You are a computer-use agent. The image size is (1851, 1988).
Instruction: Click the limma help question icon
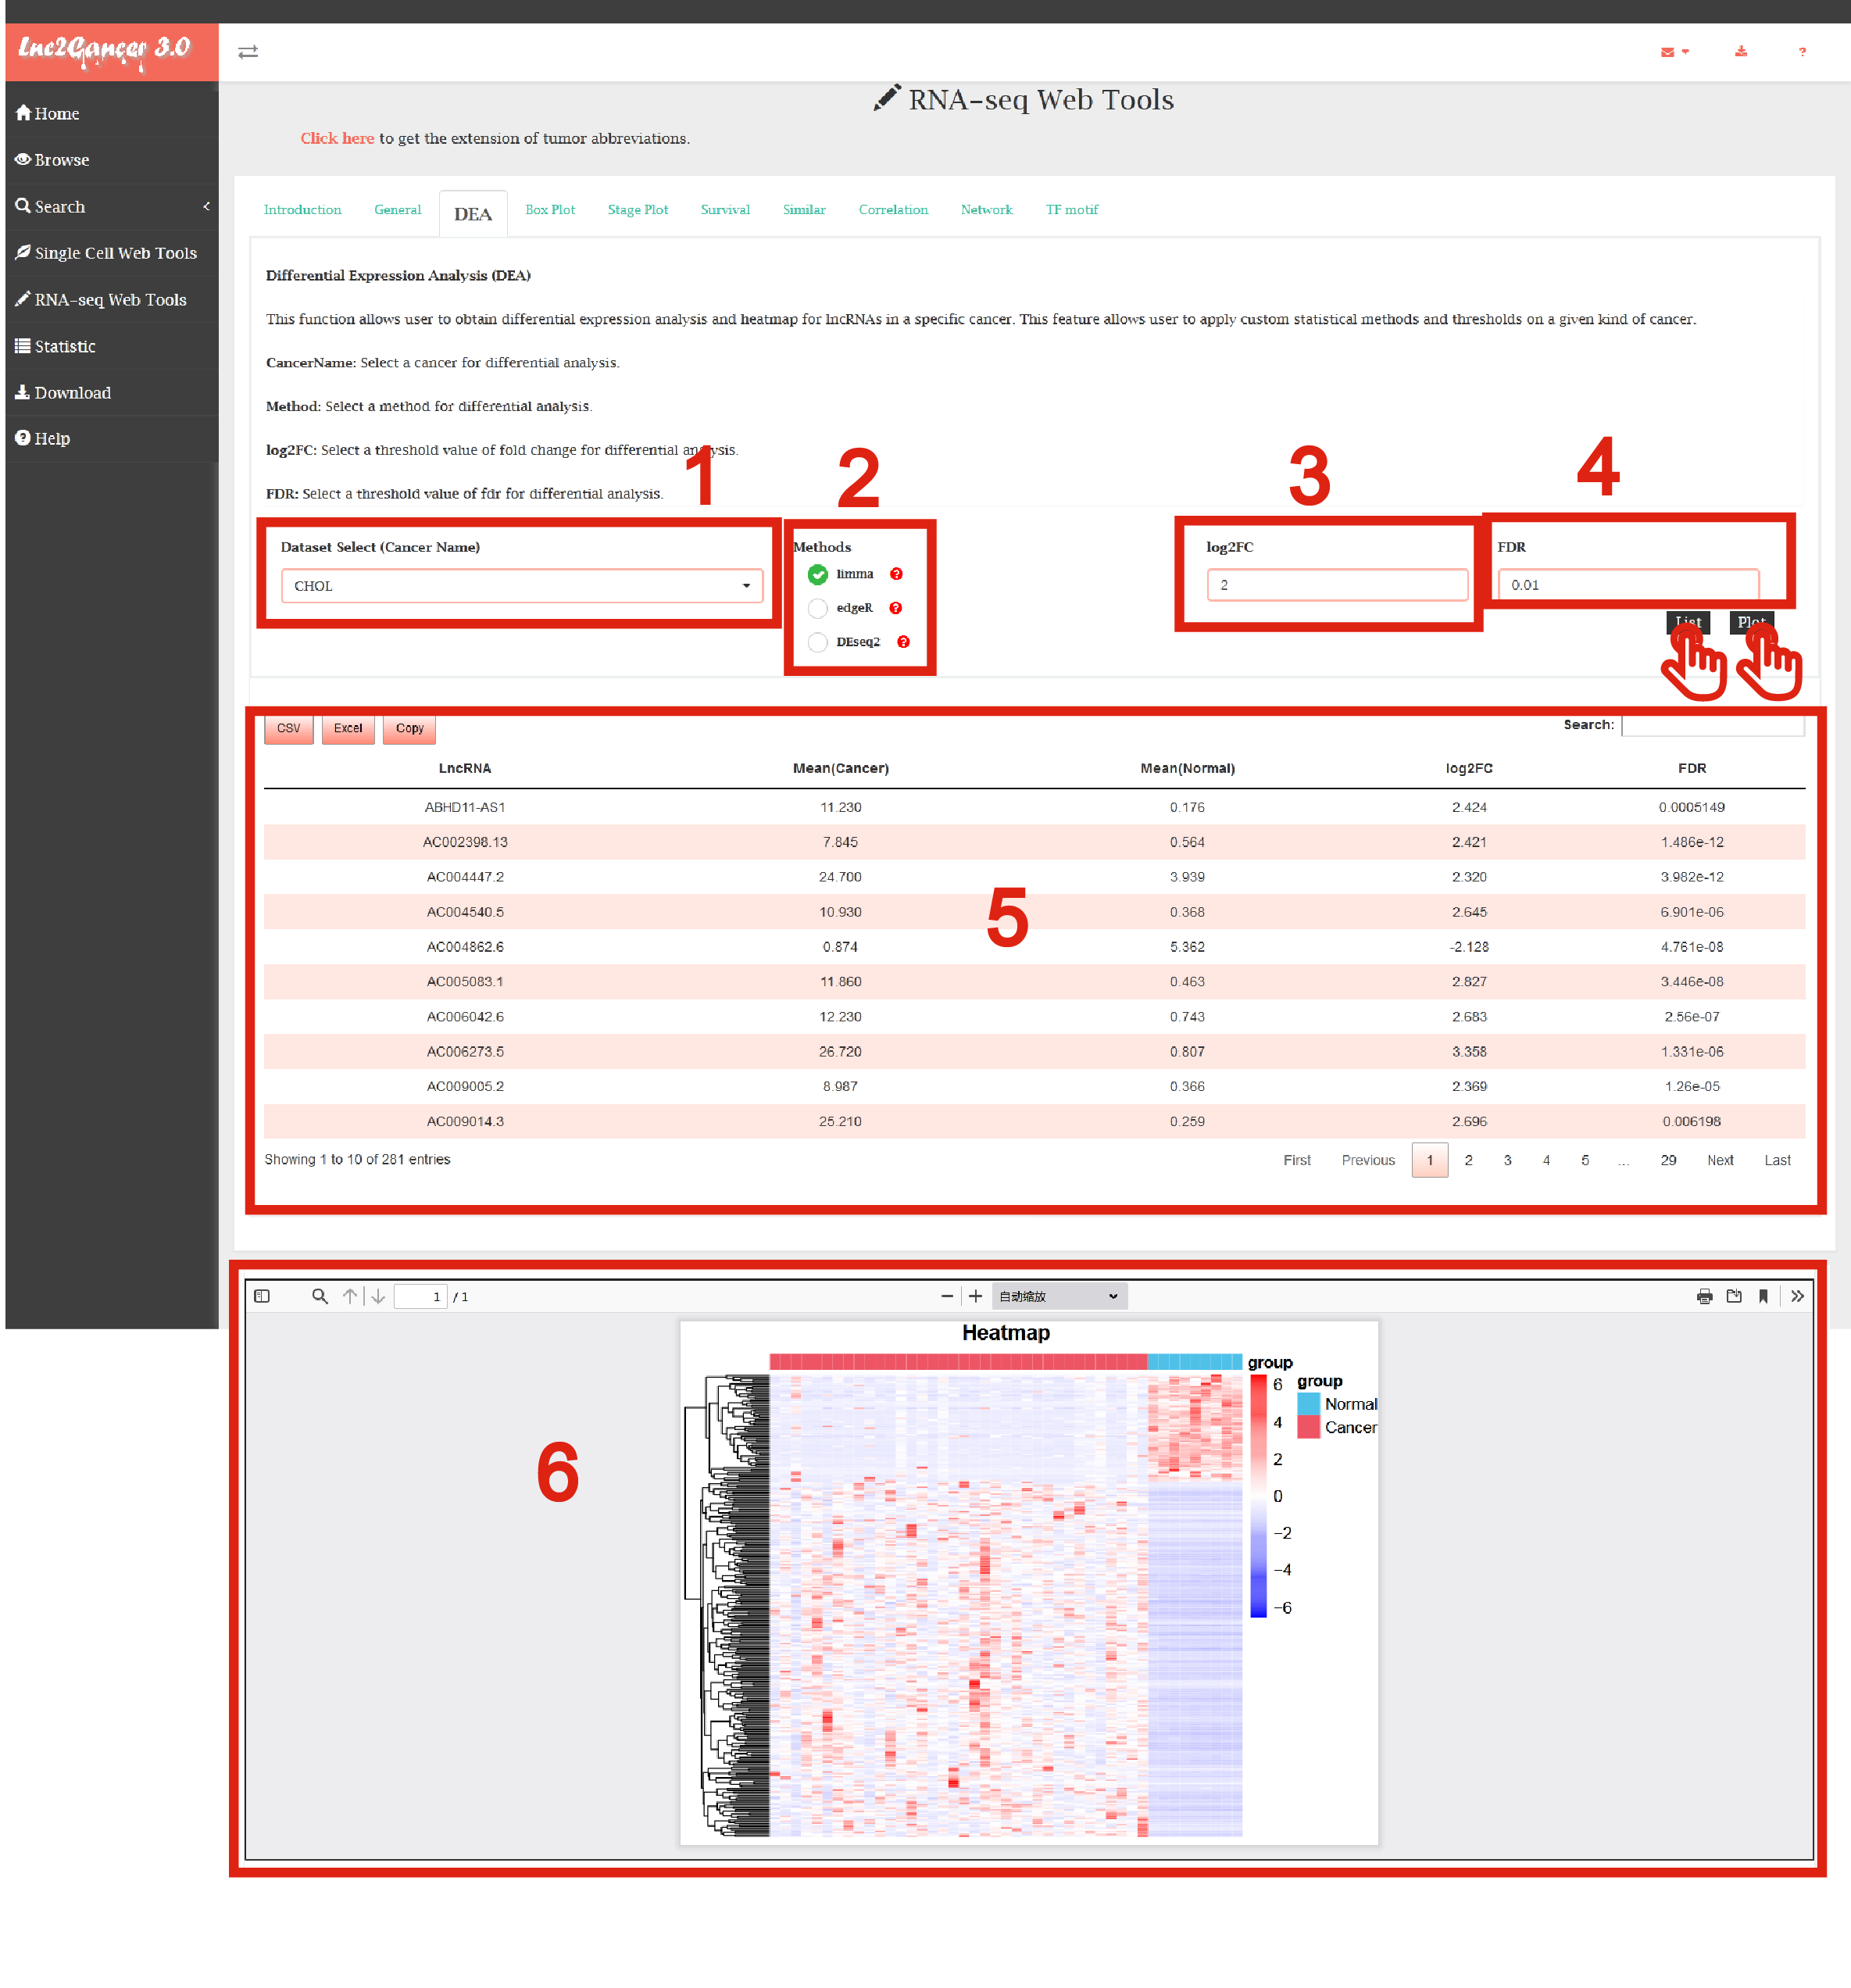pos(896,574)
